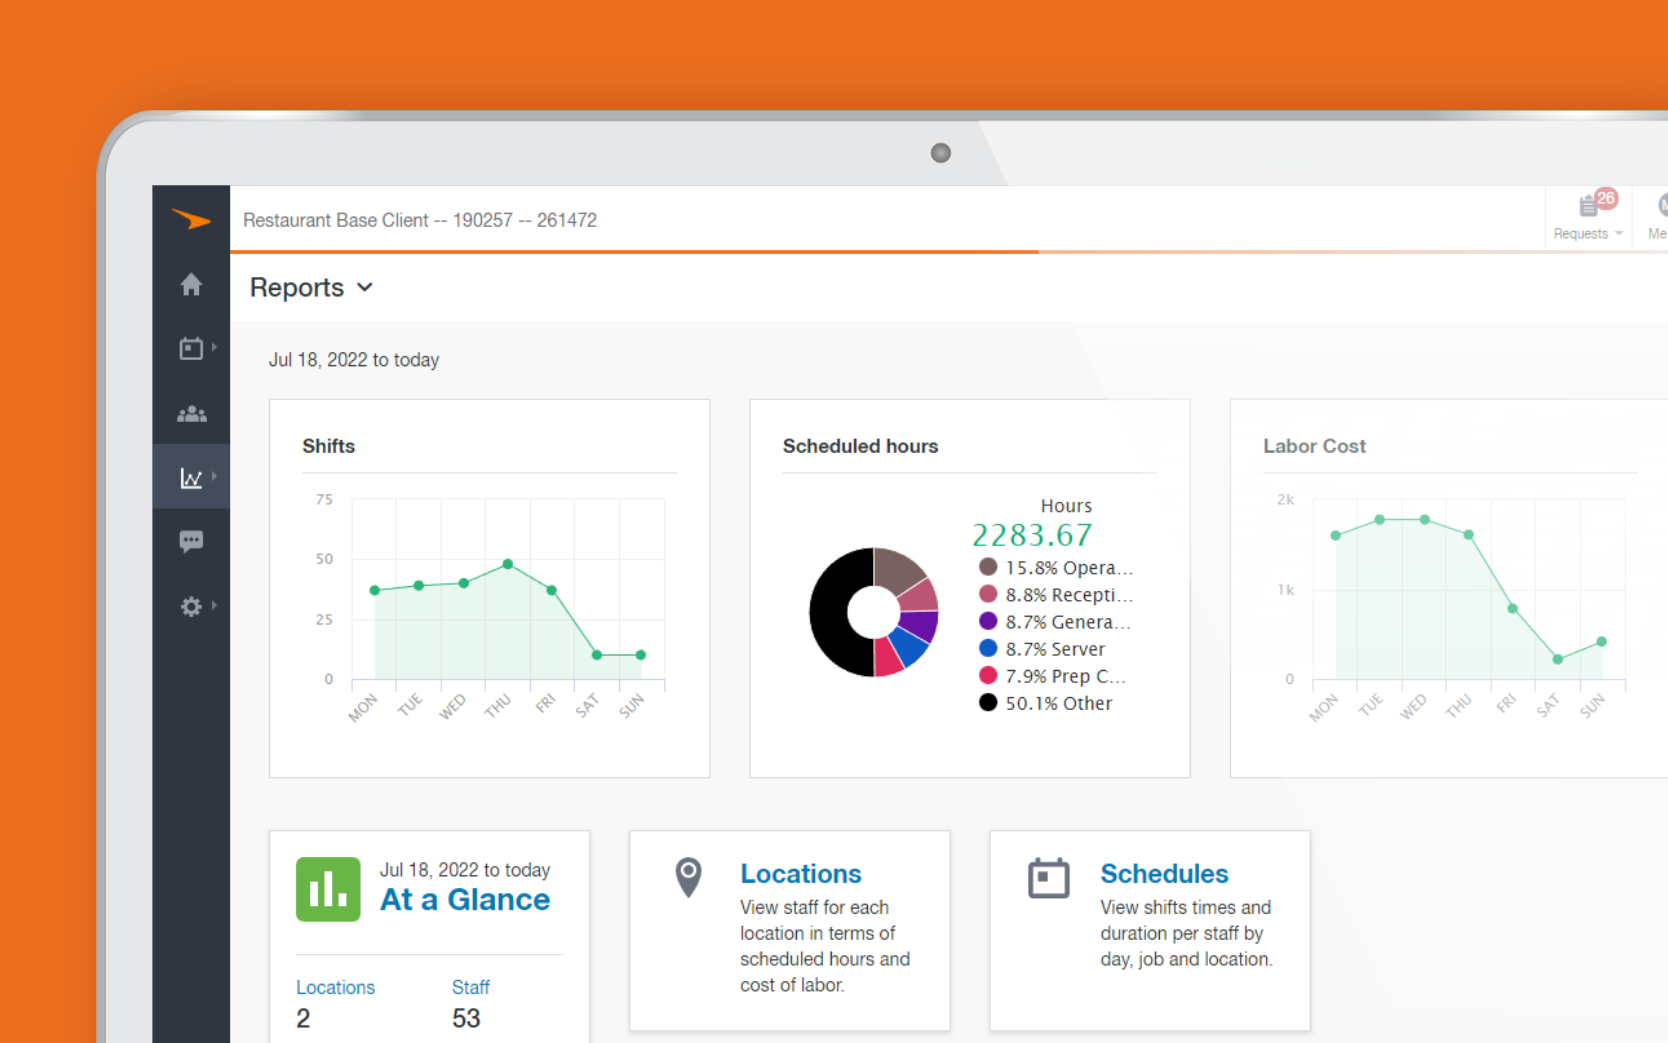
Task: Click the orange arrow logo in sidebar
Action: [x=191, y=219]
